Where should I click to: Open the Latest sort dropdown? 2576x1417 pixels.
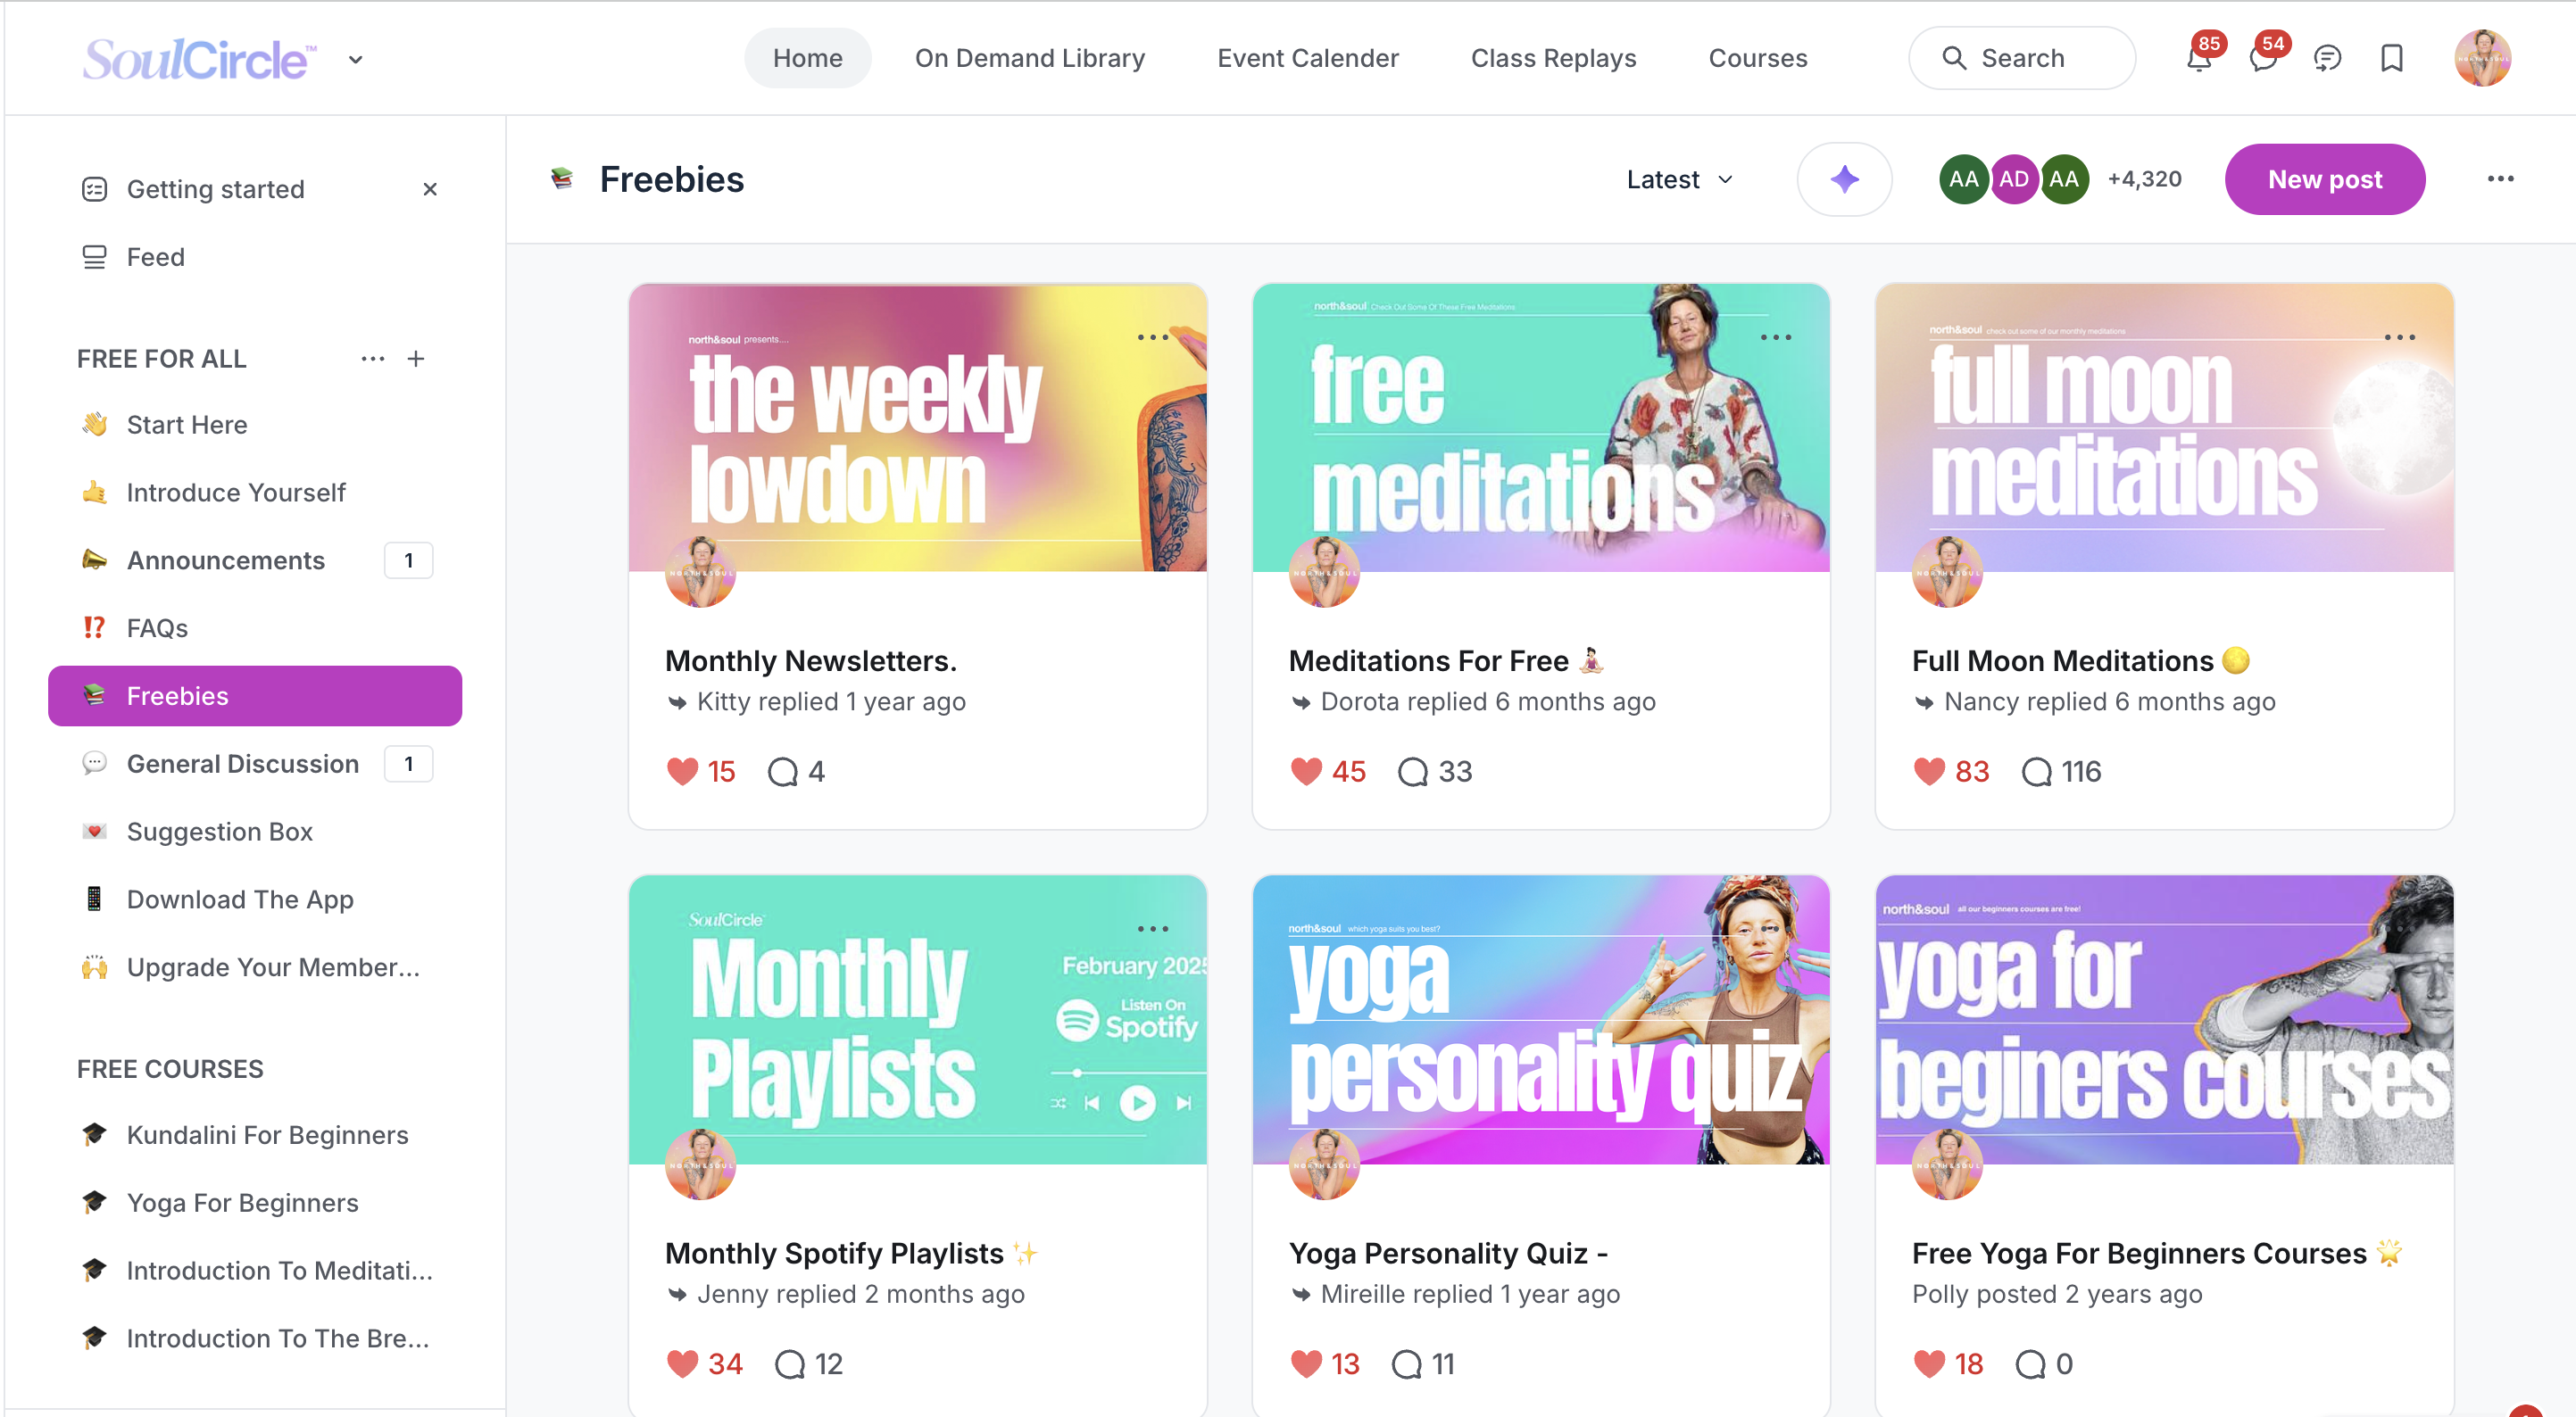[x=1679, y=179]
